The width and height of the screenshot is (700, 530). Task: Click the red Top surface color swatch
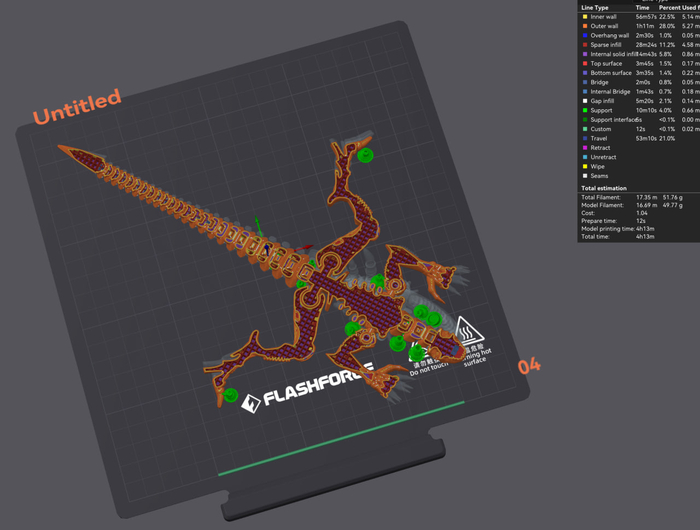coord(585,63)
